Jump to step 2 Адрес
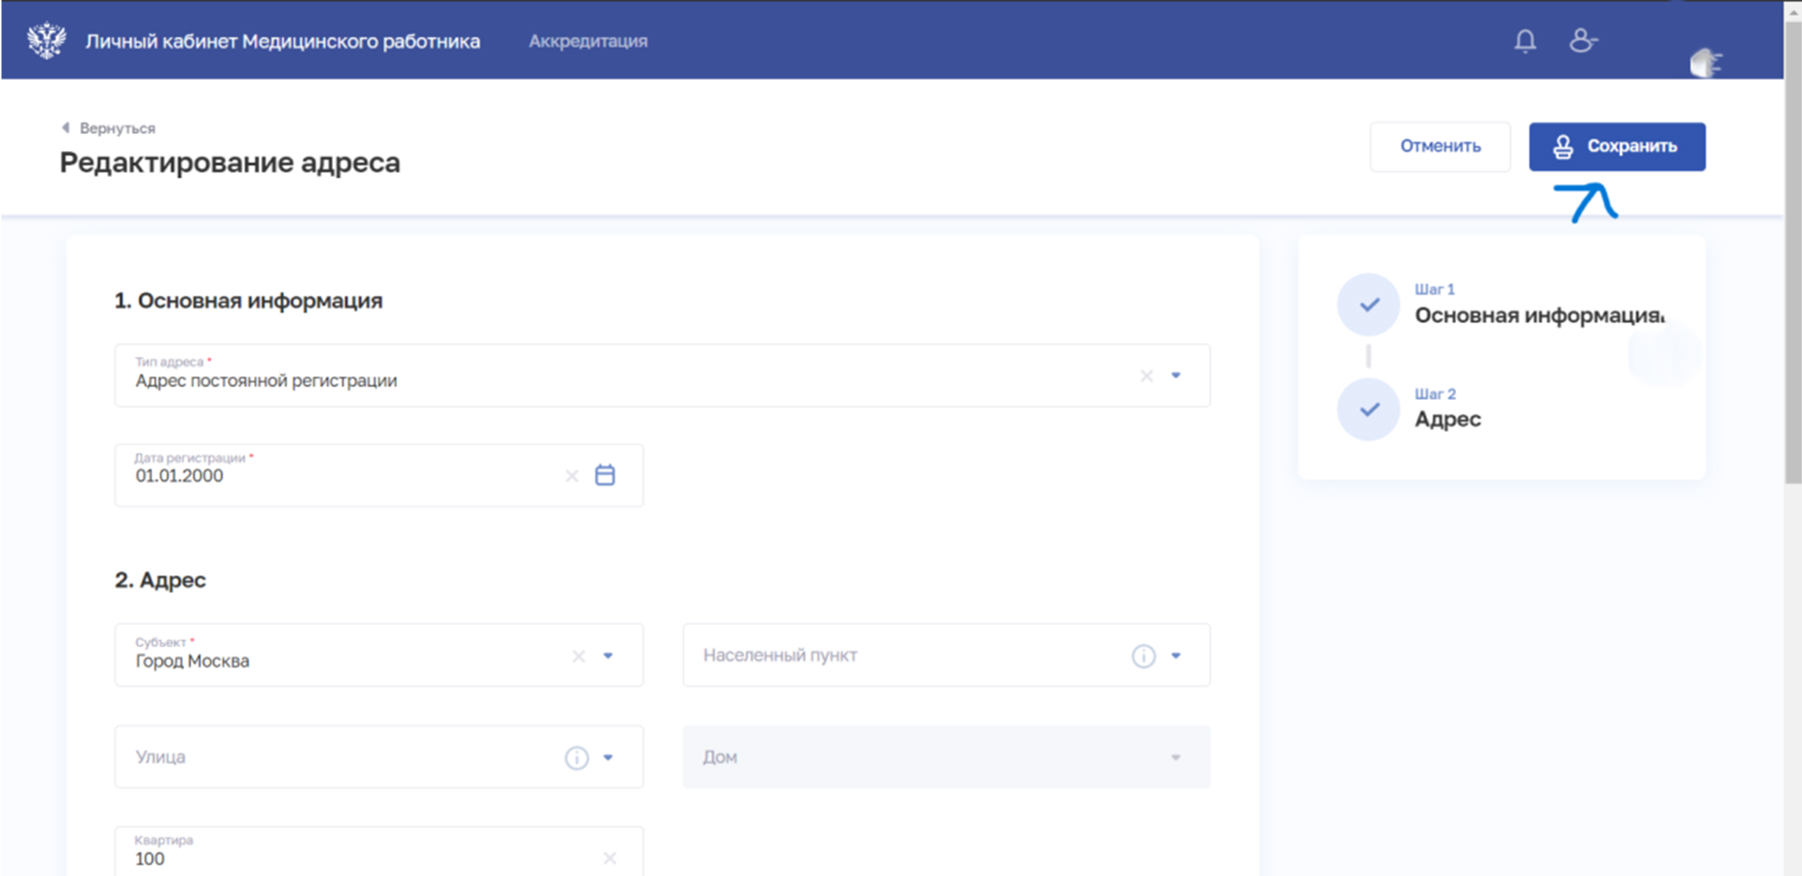The height and width of the screenshot is (876, 1802). (1447, 419)
